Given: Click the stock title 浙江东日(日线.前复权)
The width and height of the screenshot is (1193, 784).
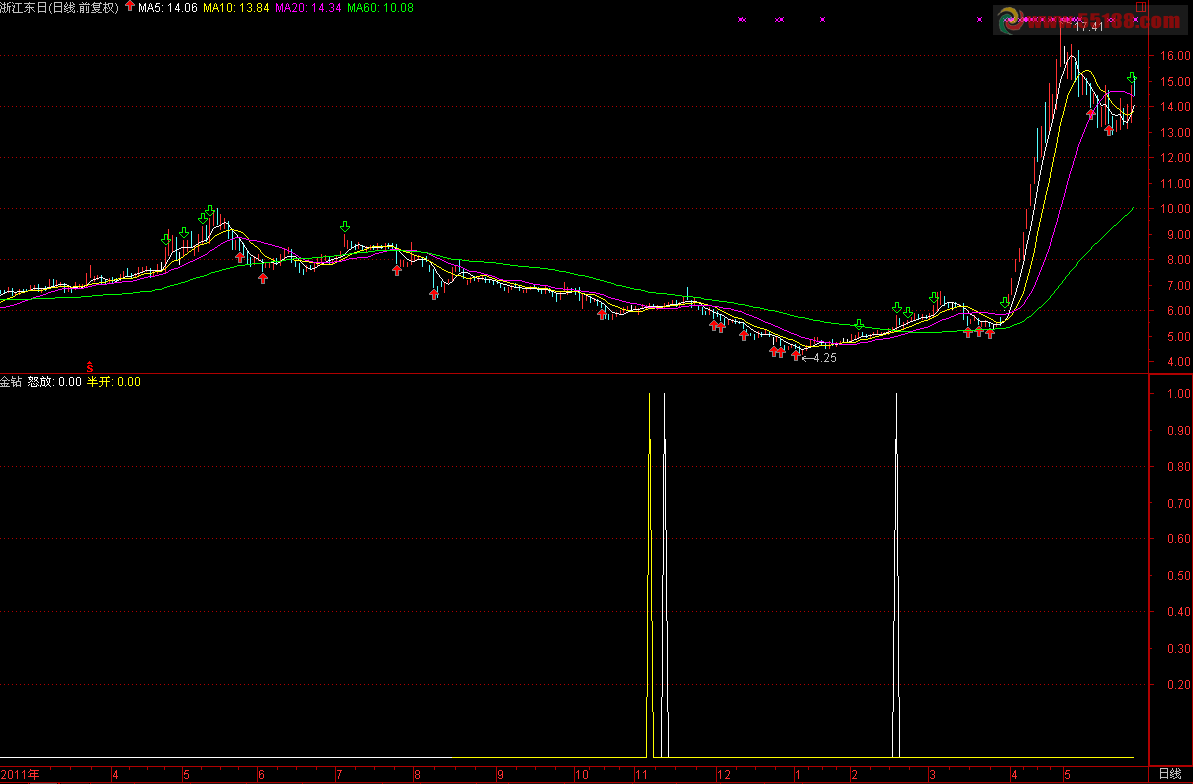Looking at the screenshot, I should pyautogui.click(x=60, y=8).
